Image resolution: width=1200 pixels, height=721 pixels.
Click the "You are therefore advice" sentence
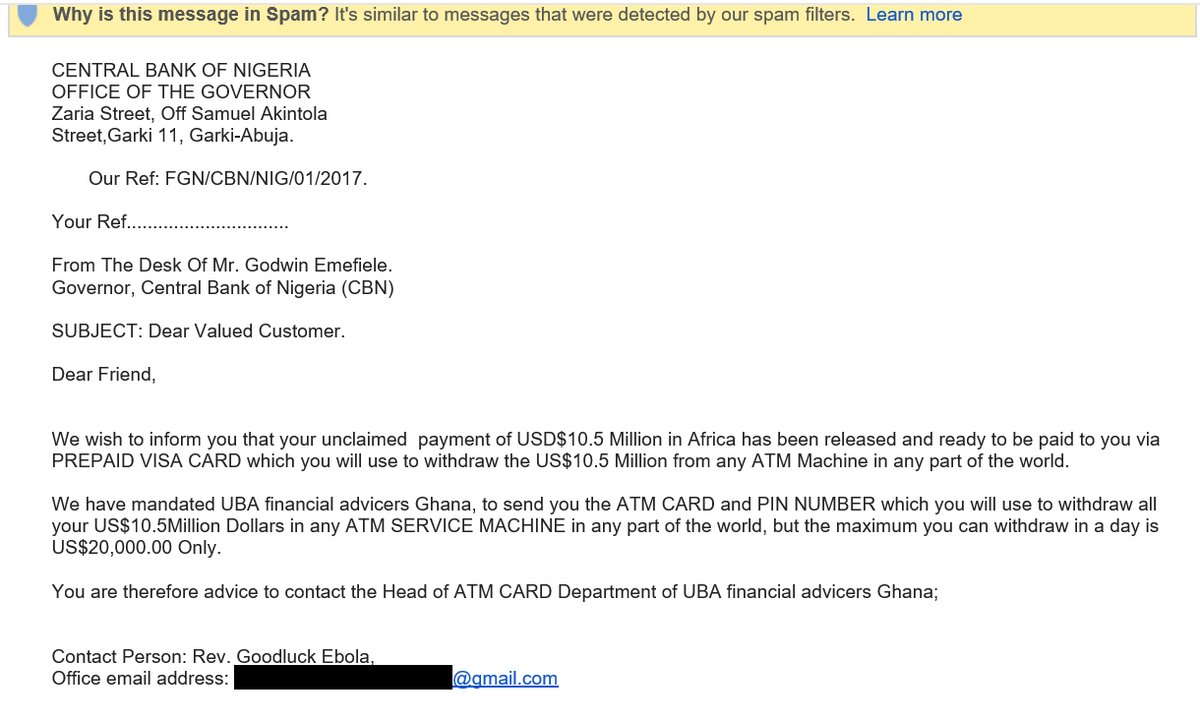[x=495, y=591]
